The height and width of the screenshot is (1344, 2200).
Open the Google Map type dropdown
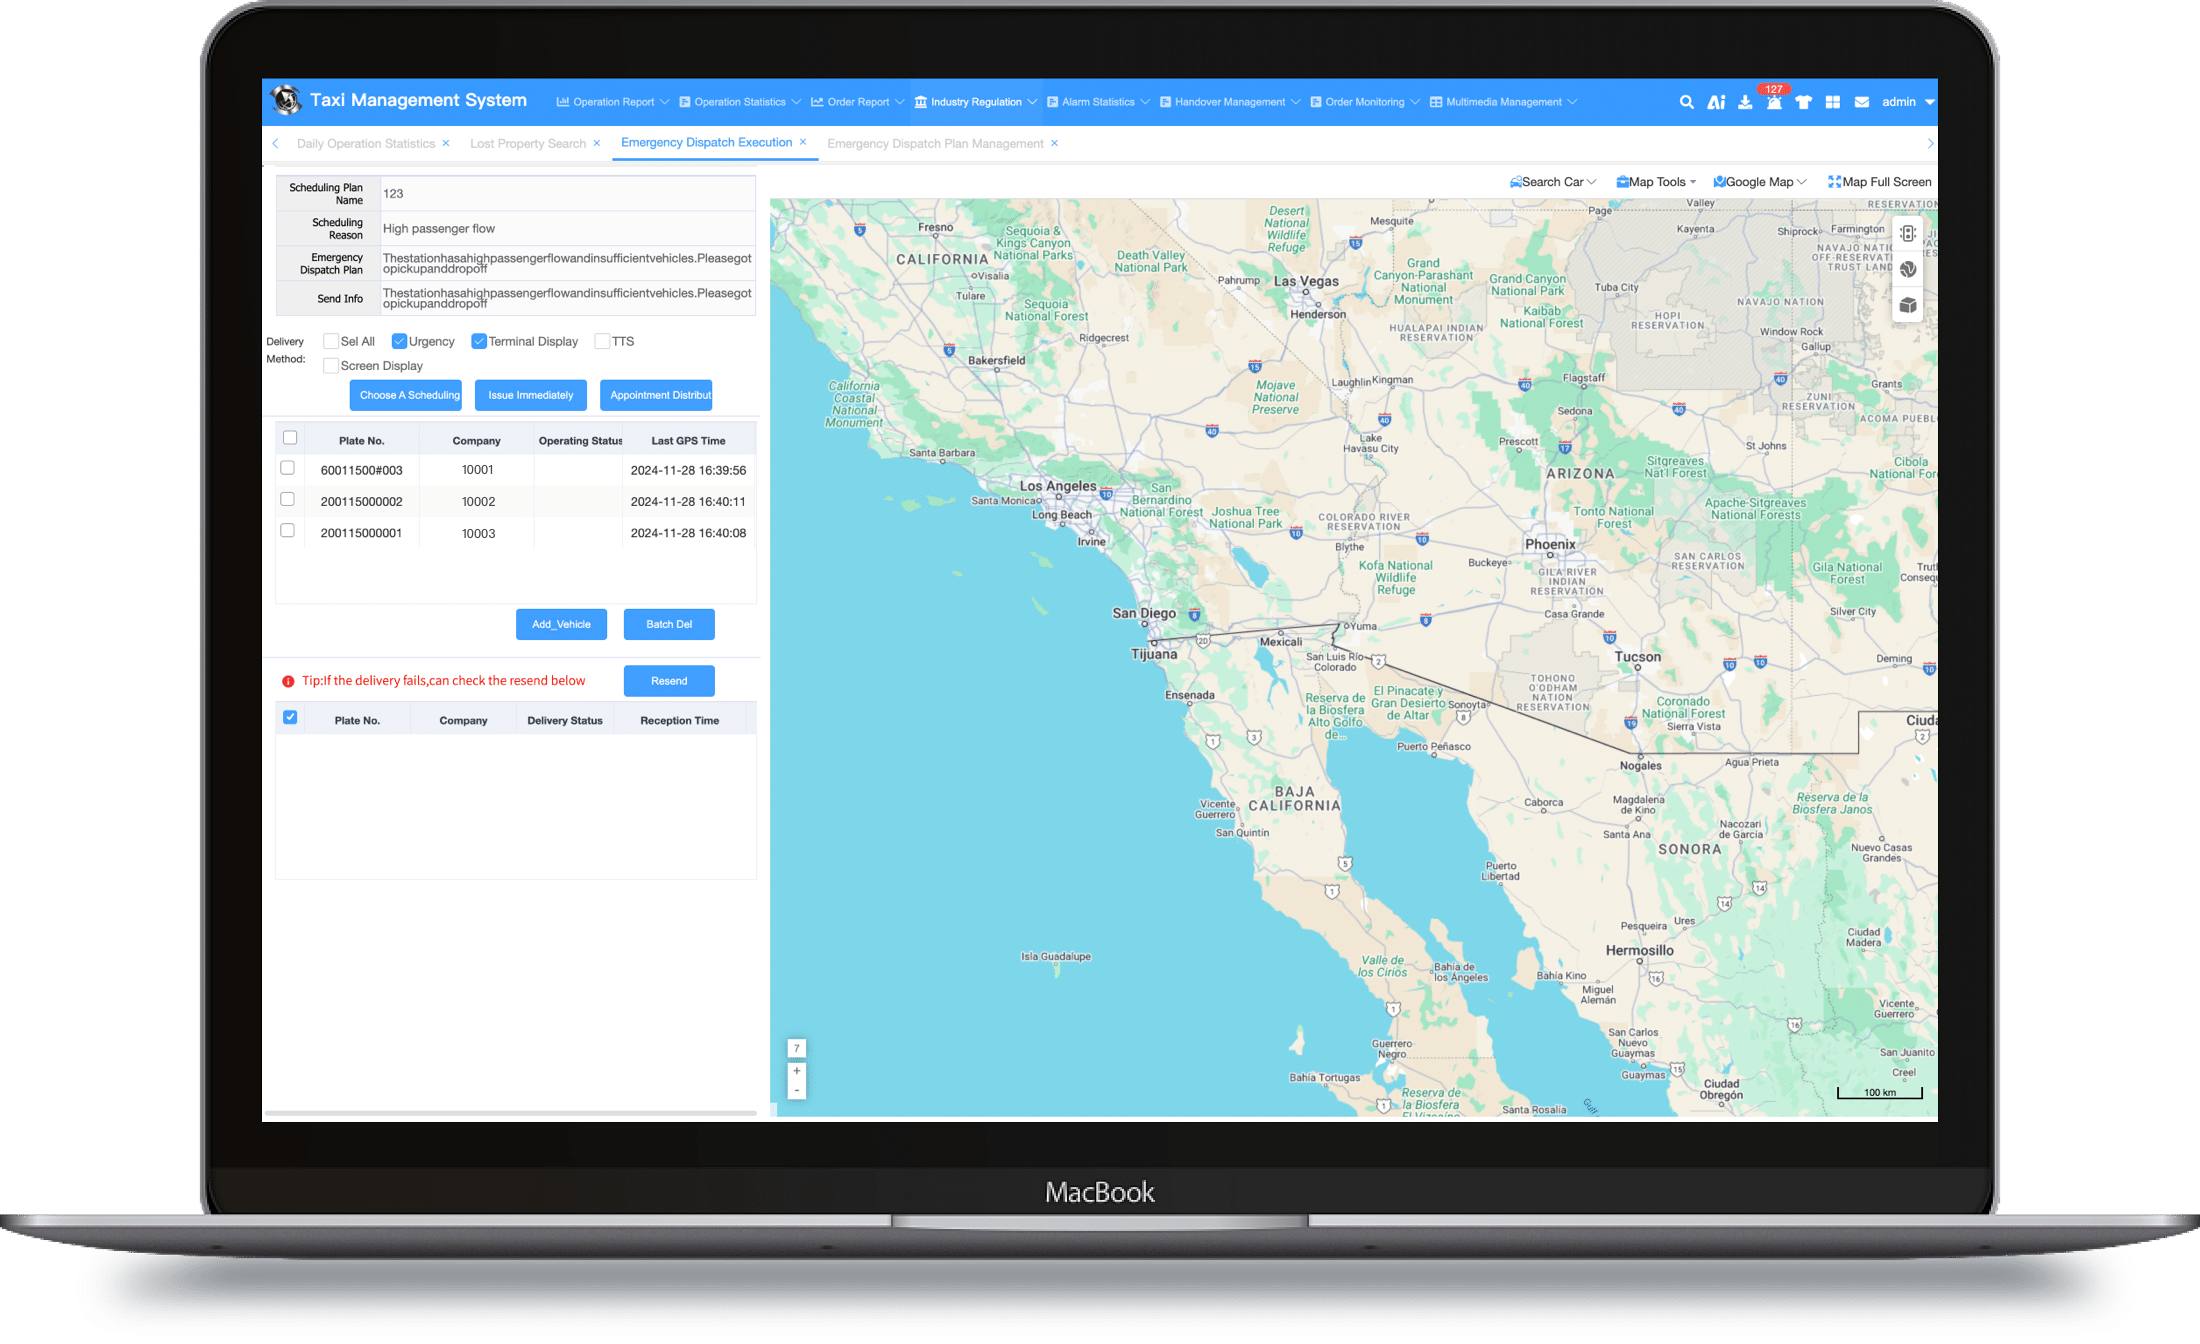pos(1759,182)
